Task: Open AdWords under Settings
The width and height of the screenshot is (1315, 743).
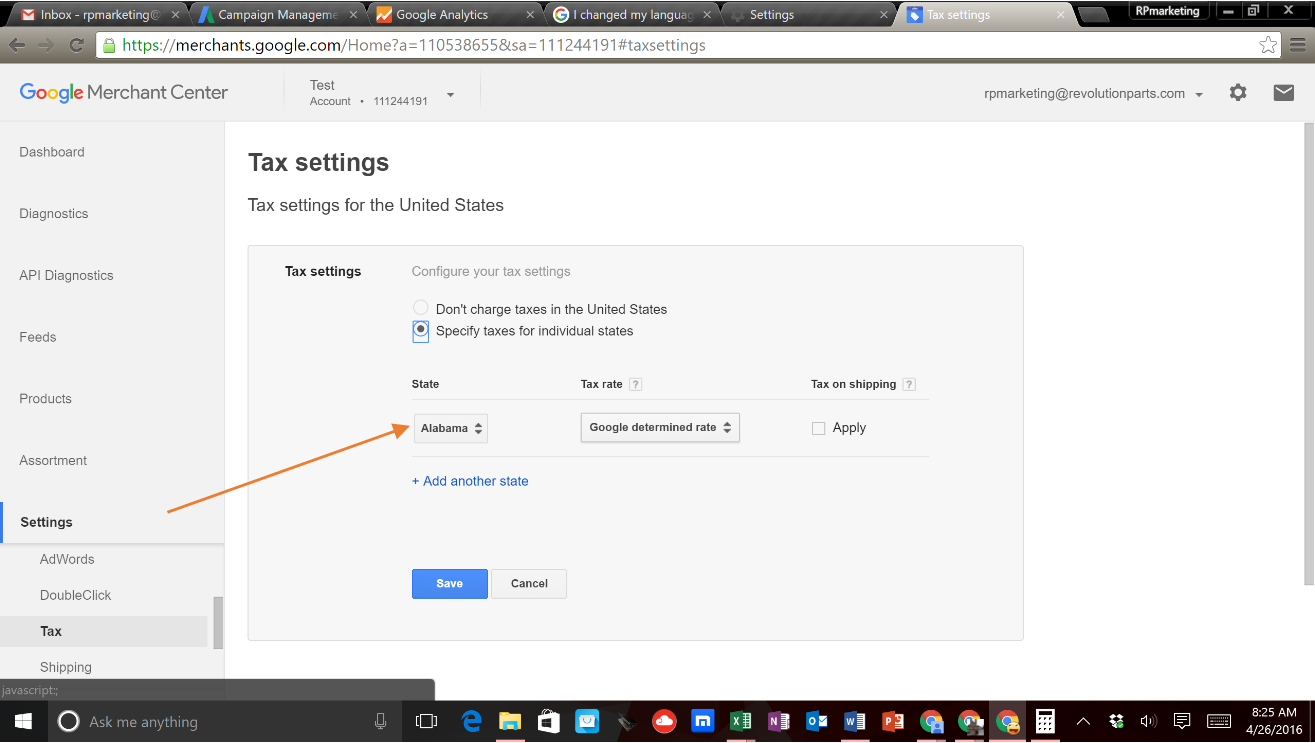Action: 67,559
